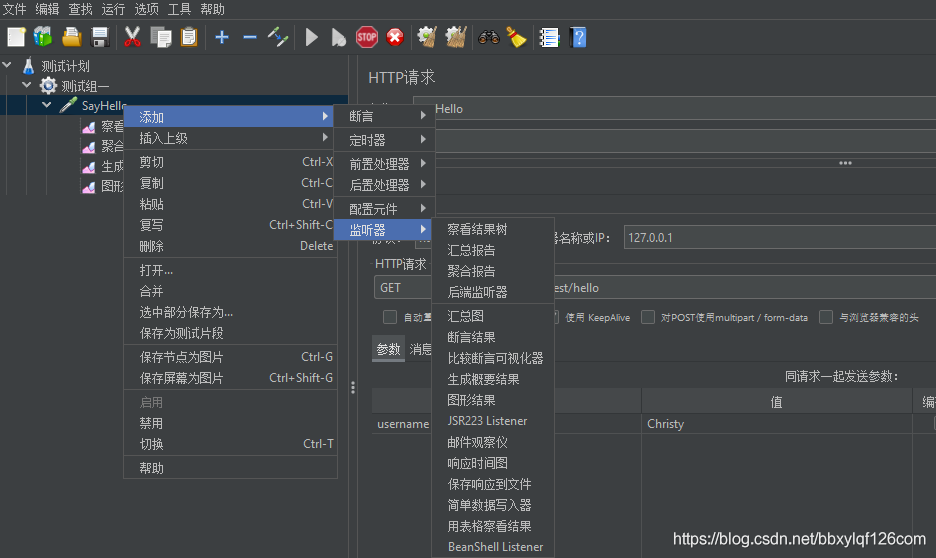Click the Cut scissors toolbar icon

click(132, 37)
